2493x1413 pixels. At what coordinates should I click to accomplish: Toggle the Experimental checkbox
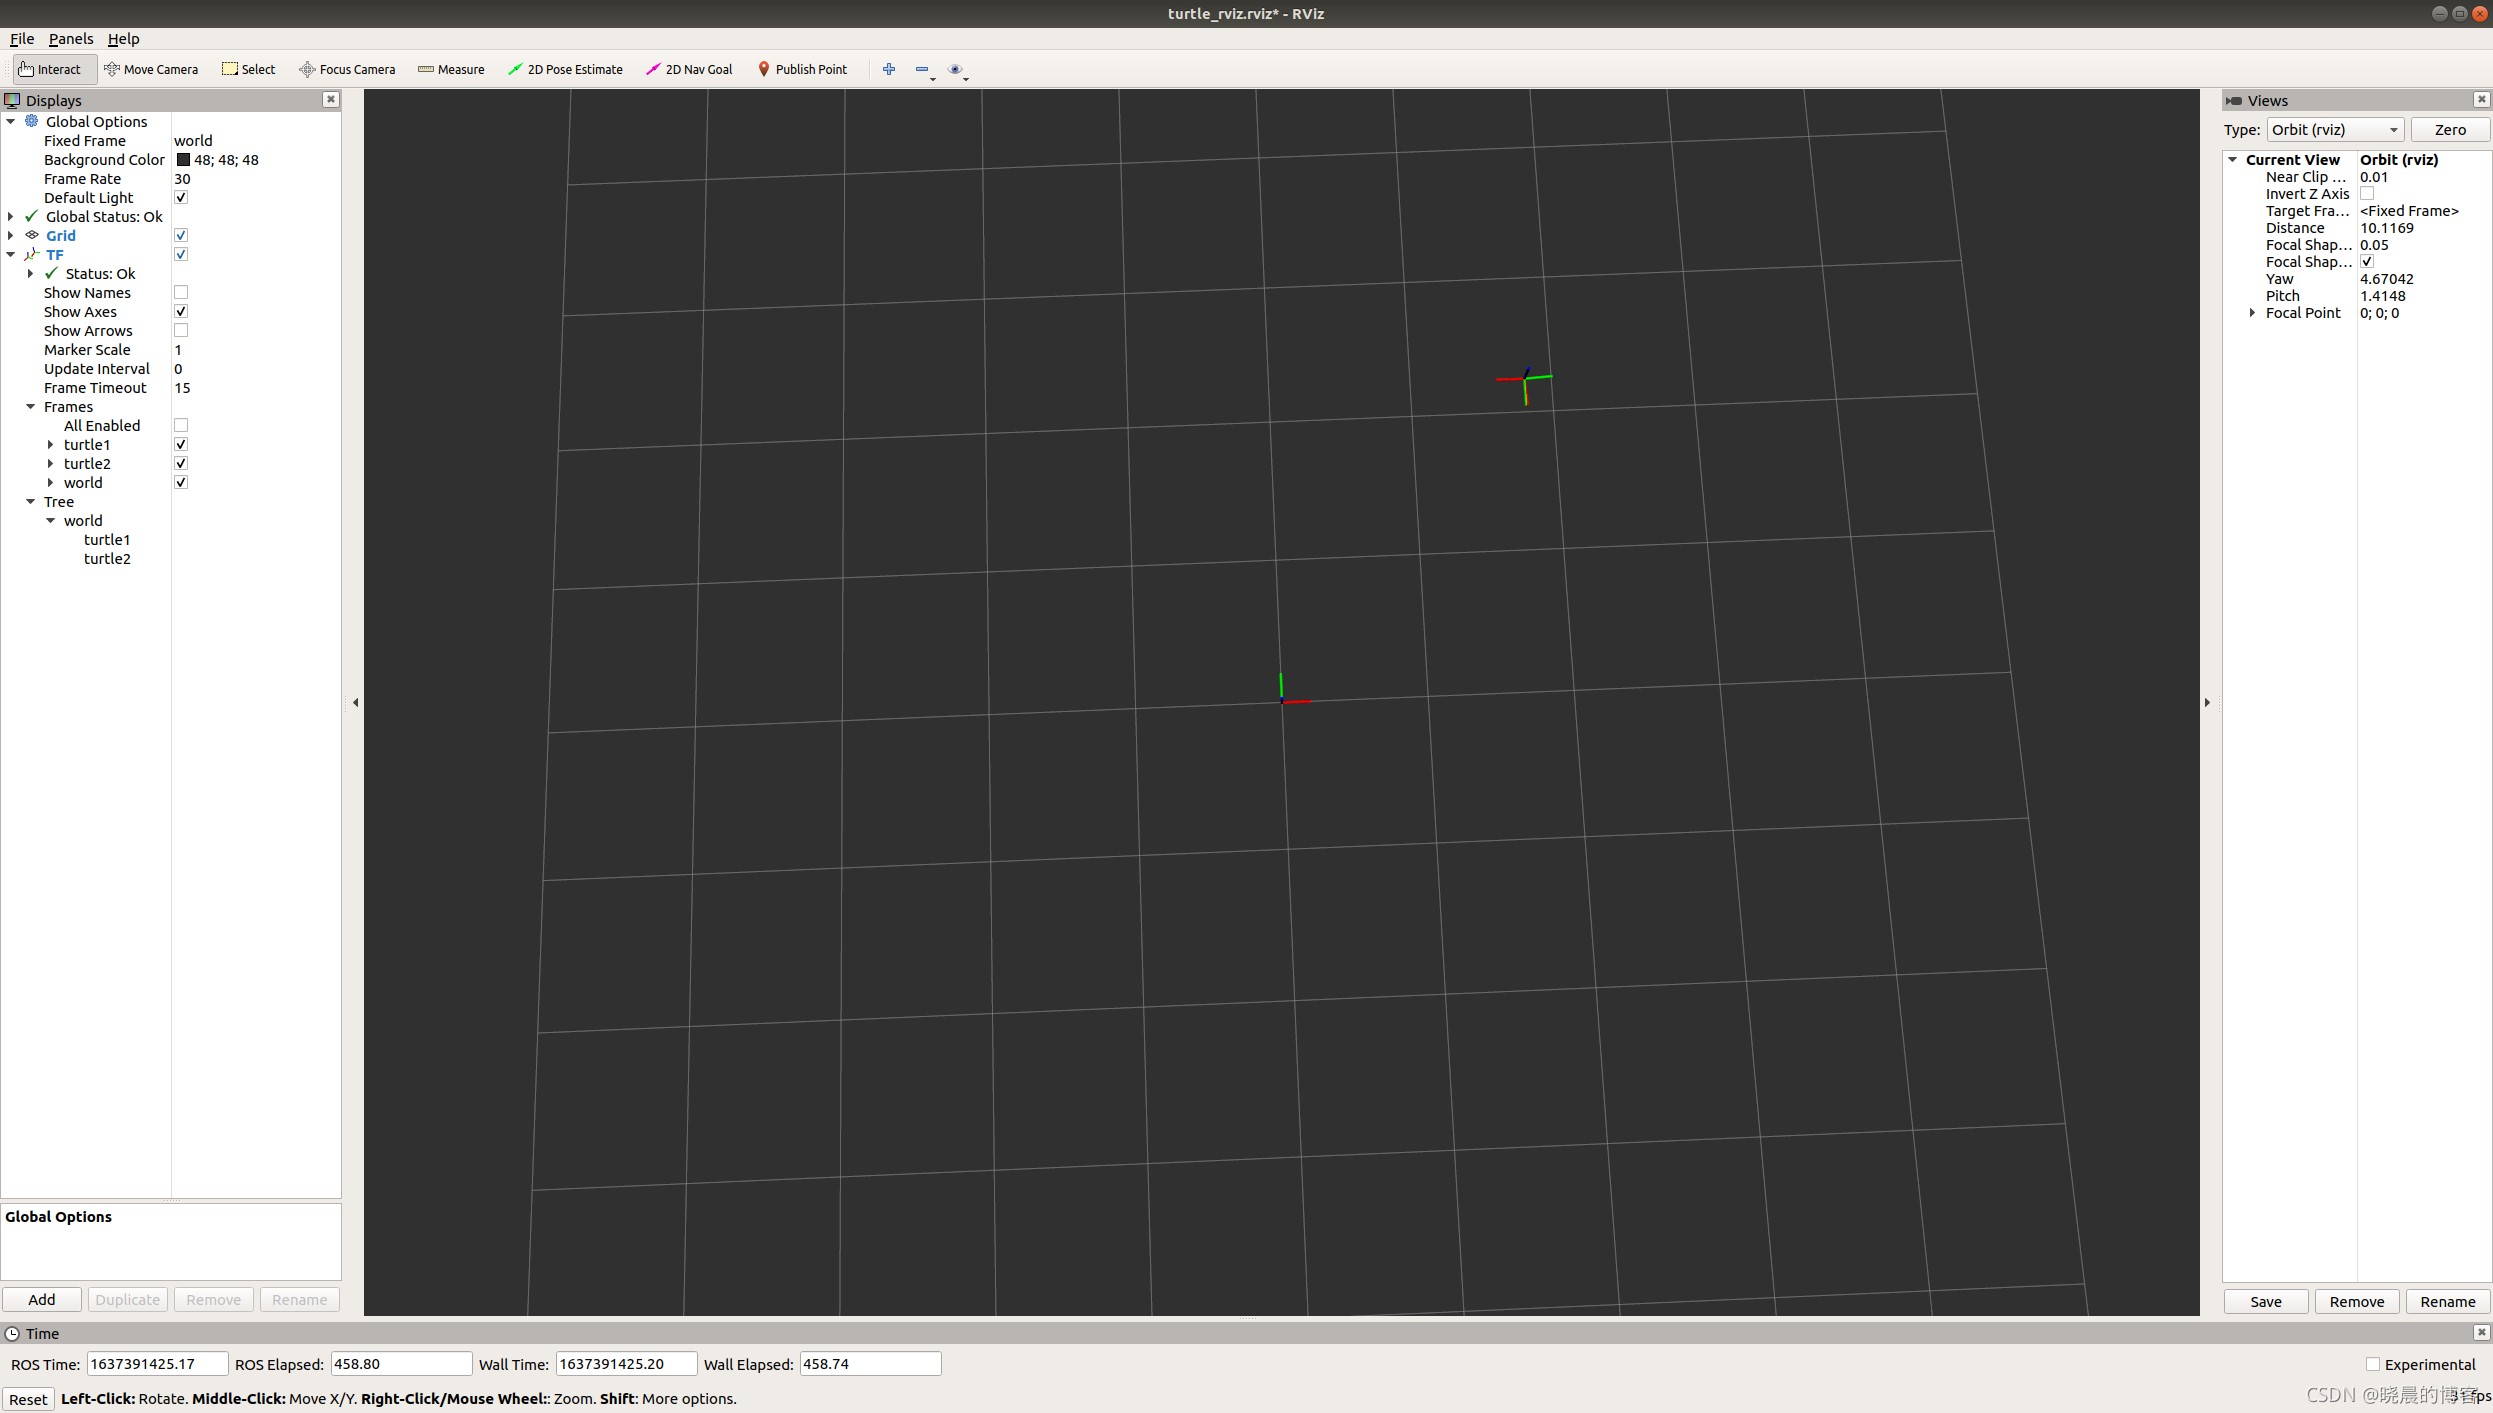[2372, 1364]
